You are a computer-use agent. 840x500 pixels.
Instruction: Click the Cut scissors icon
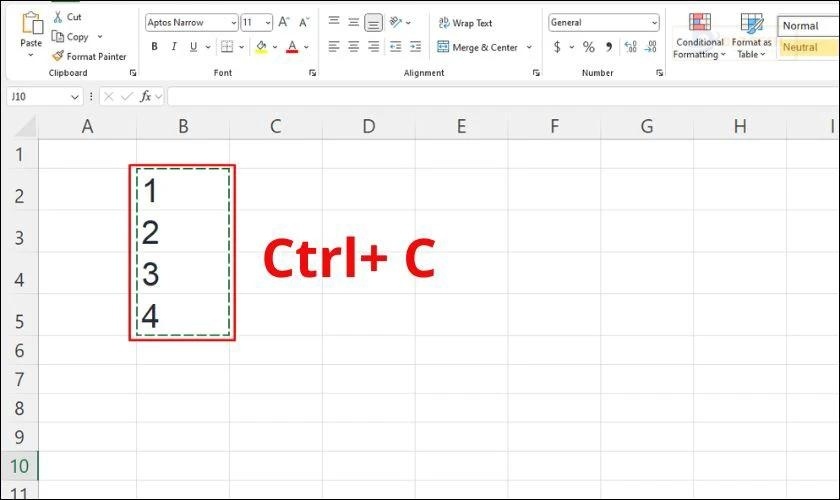pyautogui.click(x=58, y=17)
